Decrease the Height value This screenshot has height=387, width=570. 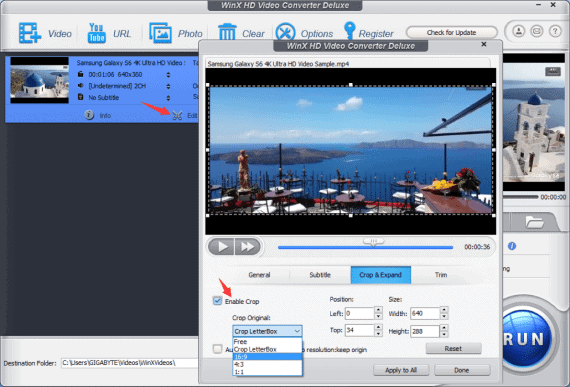pyautogui.click(x=444, y=334)
